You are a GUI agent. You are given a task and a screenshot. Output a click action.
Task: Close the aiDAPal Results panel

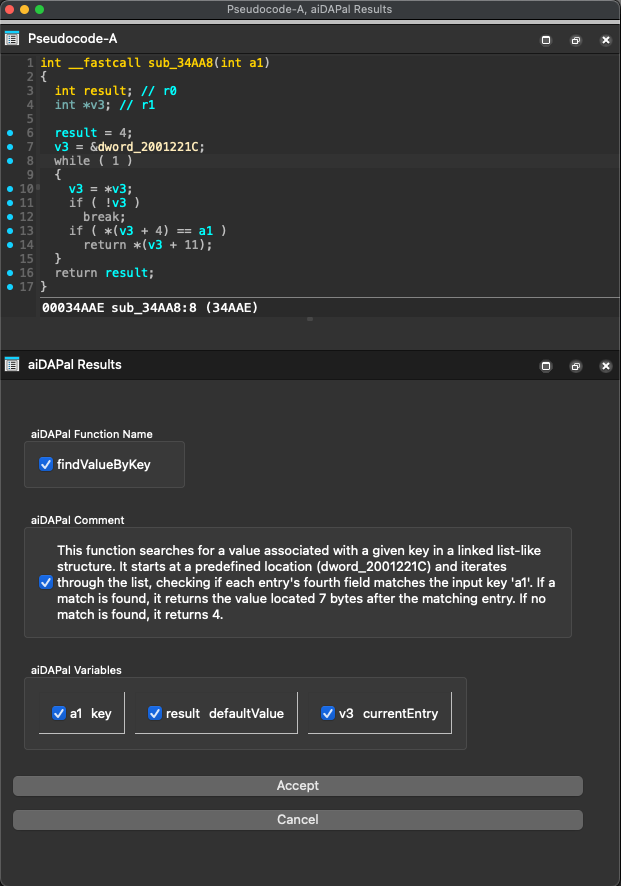pos(605,366)
